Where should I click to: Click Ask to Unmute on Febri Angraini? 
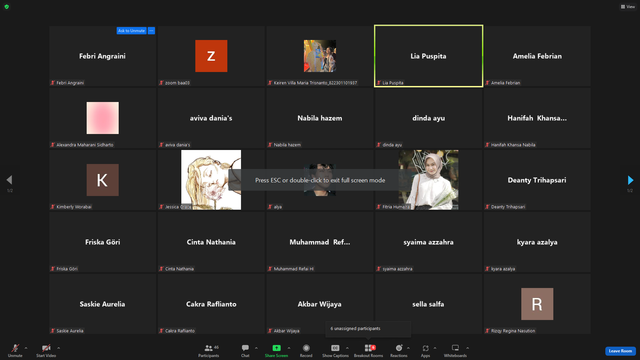(131, 31)
